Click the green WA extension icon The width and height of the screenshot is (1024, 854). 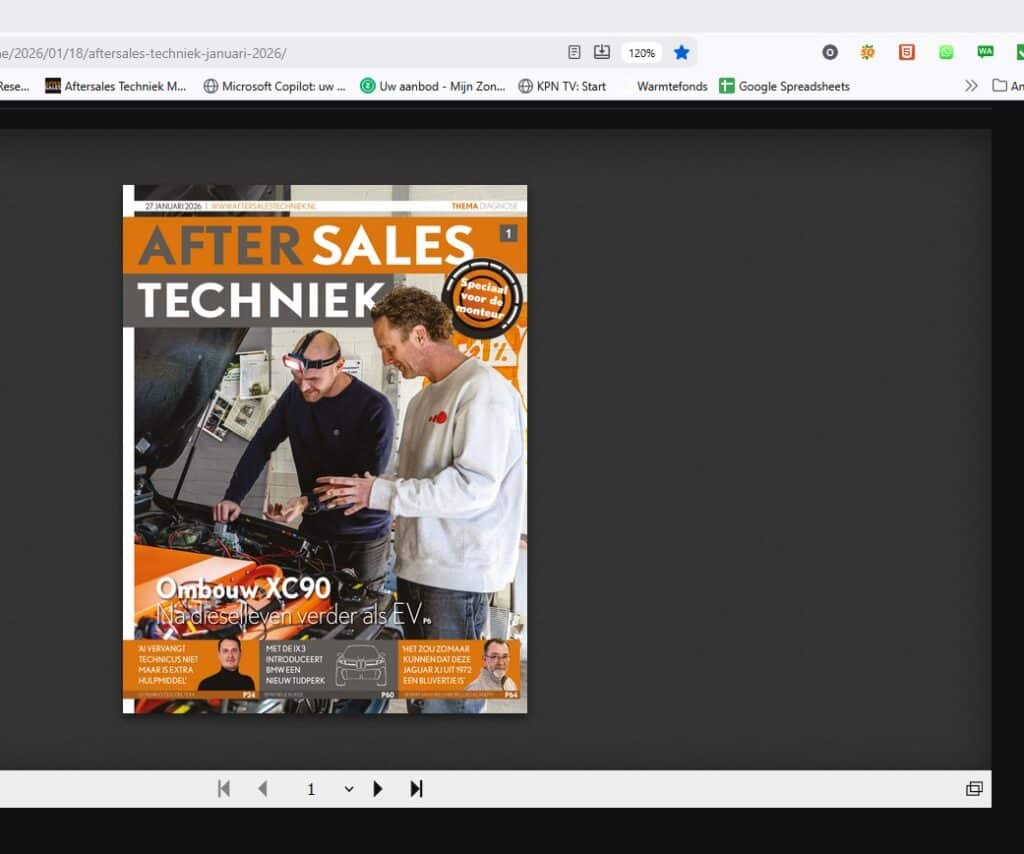pyautogui.click(x=985, y=52)
